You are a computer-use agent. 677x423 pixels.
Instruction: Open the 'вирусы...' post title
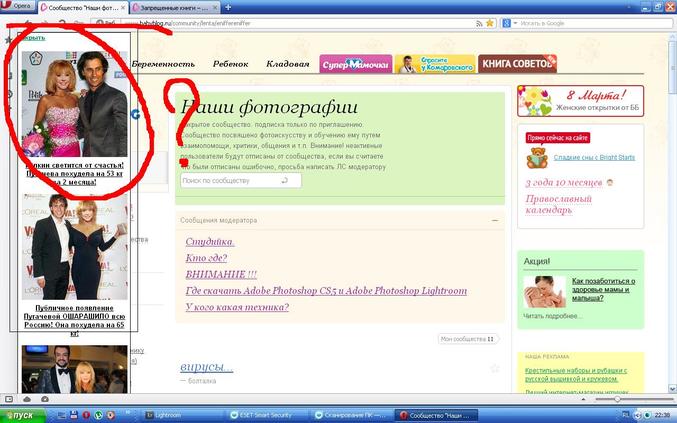tap(207, 367)
